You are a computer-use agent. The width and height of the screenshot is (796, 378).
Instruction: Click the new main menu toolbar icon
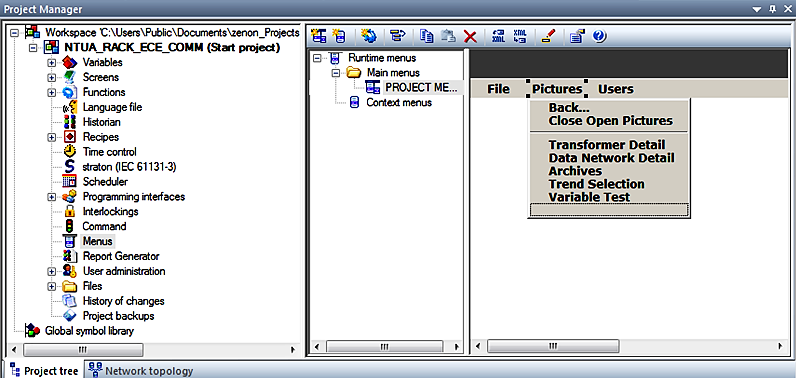[x=319, y=36]
